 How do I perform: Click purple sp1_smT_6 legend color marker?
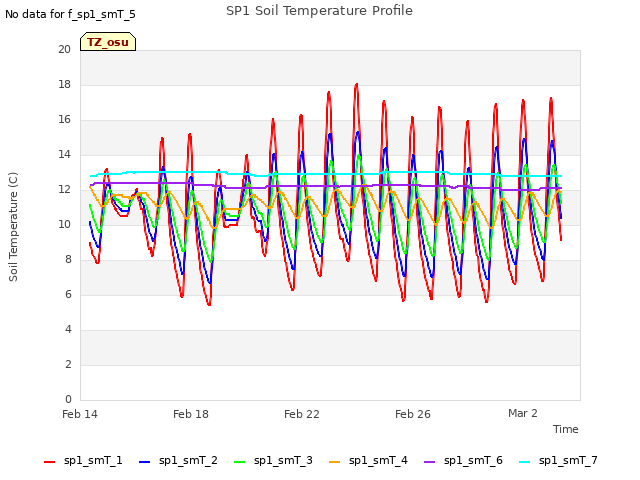click(429, 462)
